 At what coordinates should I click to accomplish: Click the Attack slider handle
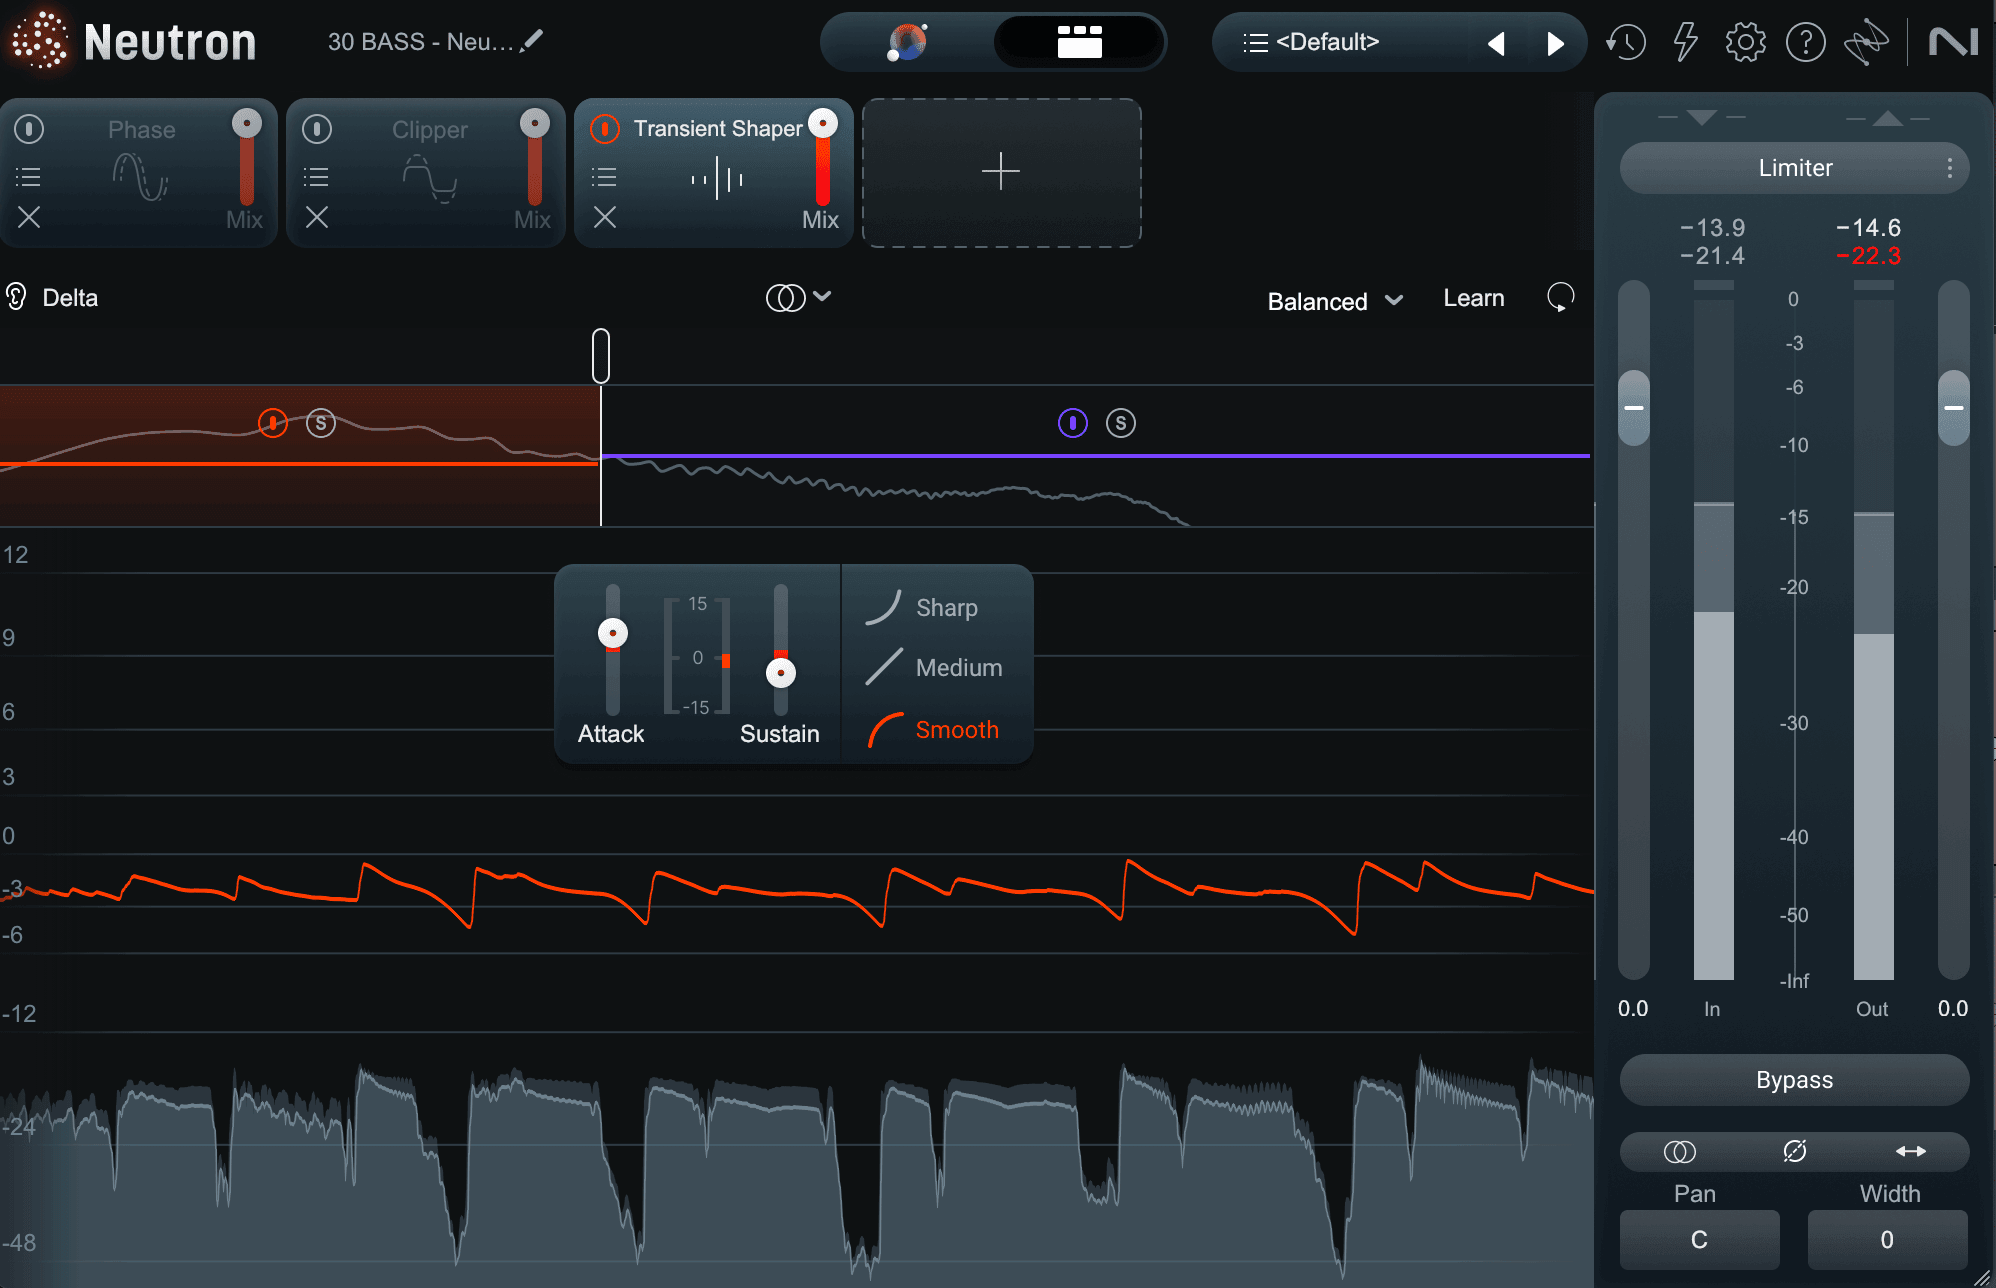pos(613,633)
